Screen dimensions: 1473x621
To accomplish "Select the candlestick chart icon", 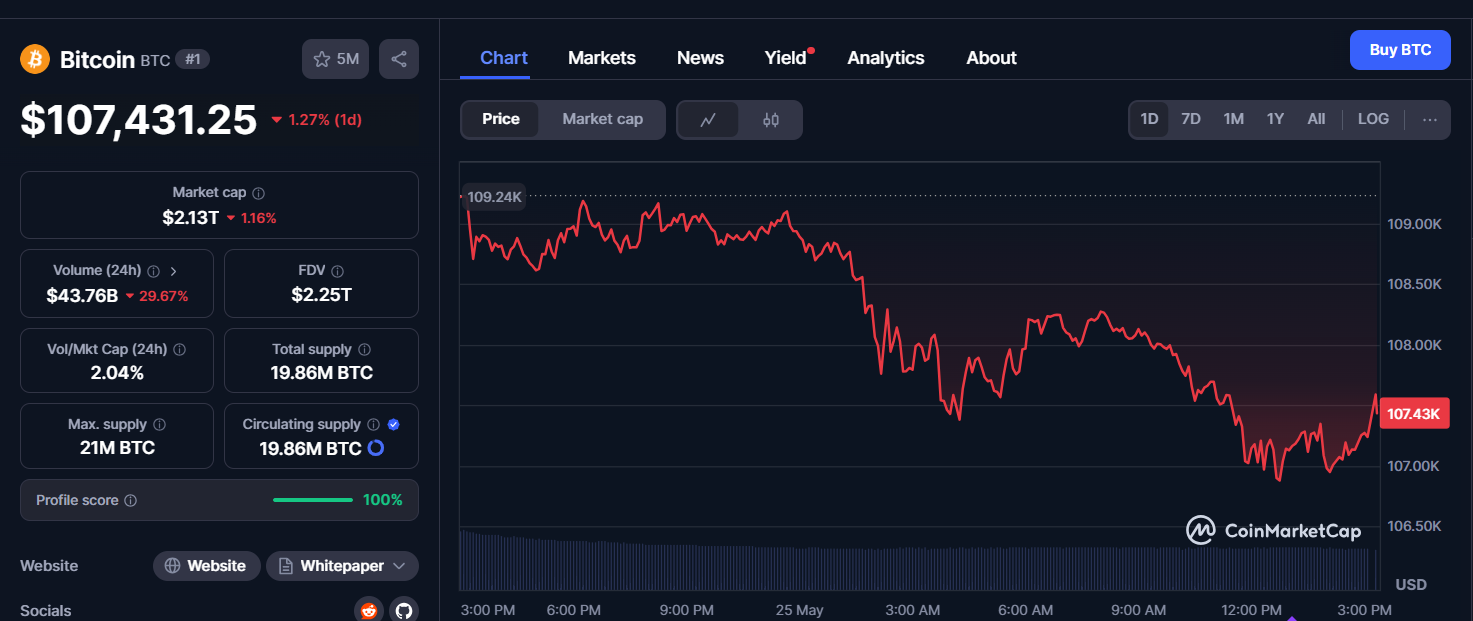I will [x=770, y=120].
